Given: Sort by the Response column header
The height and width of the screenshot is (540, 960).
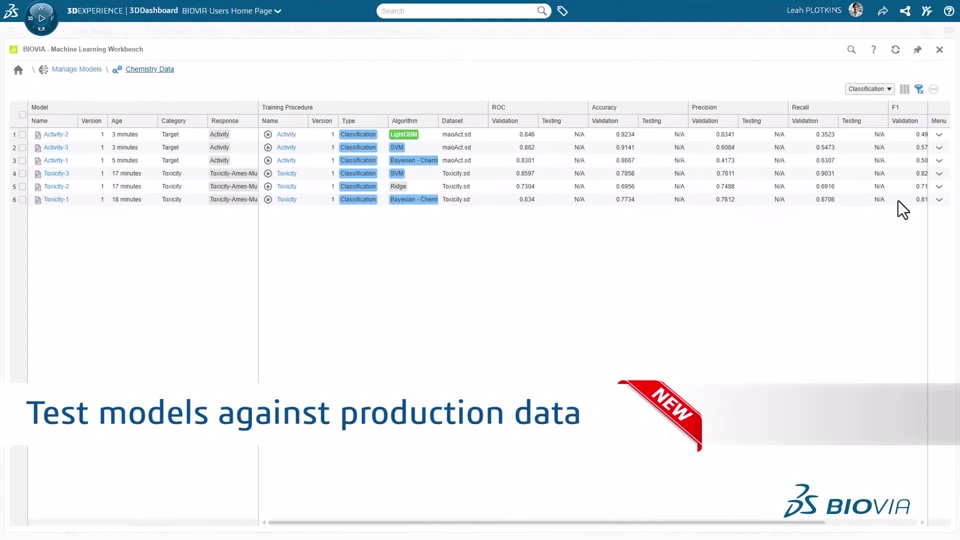Looking at the screenshot, I should point(233,121).
